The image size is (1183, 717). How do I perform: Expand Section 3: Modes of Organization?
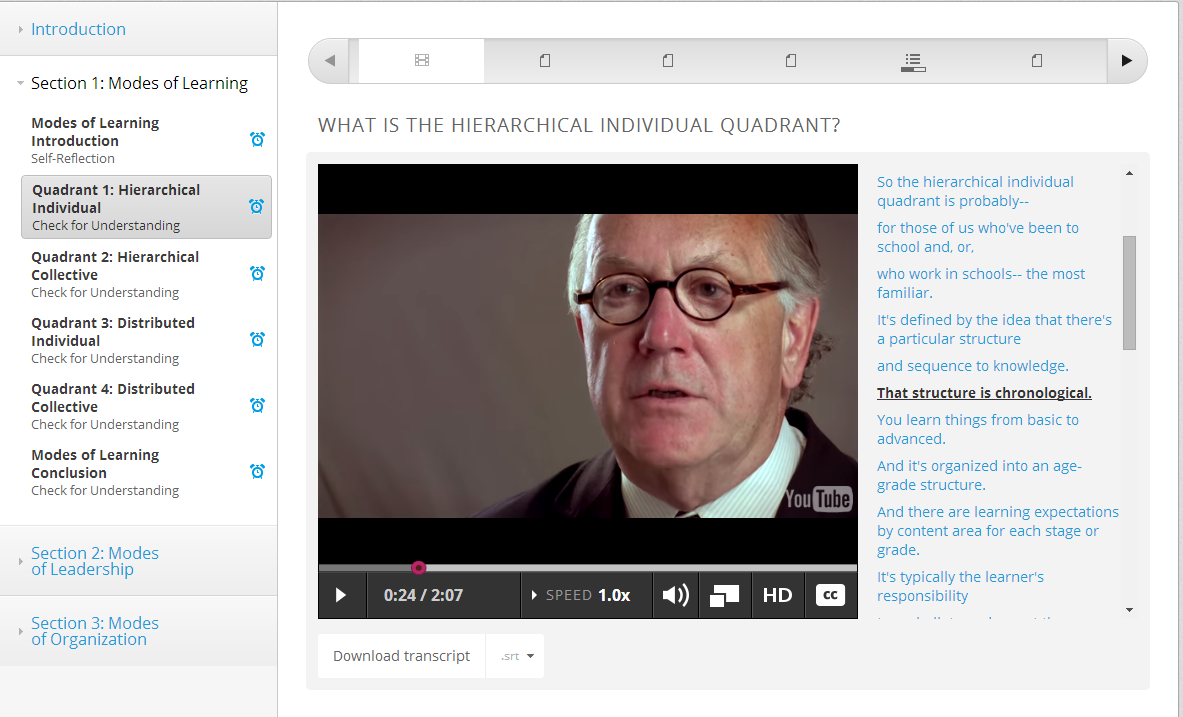pos(95,631)
